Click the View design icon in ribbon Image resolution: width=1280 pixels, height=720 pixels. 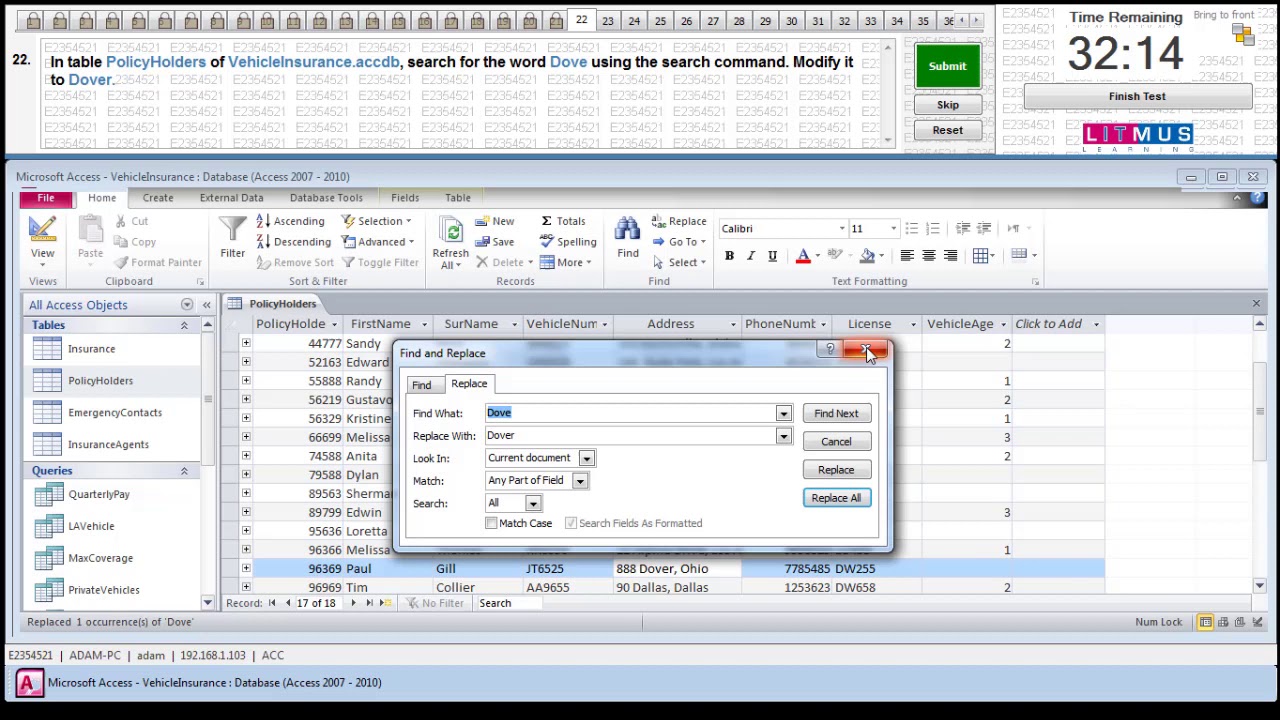42,231
